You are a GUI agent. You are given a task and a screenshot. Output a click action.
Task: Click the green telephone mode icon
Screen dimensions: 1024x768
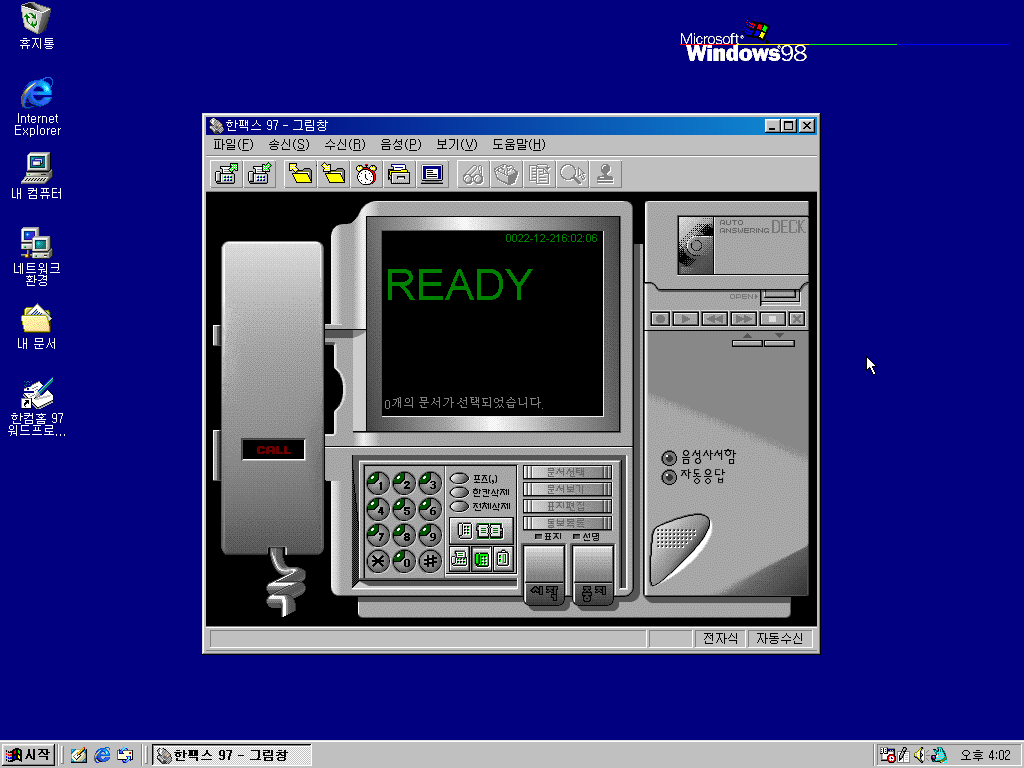[482, 559]
